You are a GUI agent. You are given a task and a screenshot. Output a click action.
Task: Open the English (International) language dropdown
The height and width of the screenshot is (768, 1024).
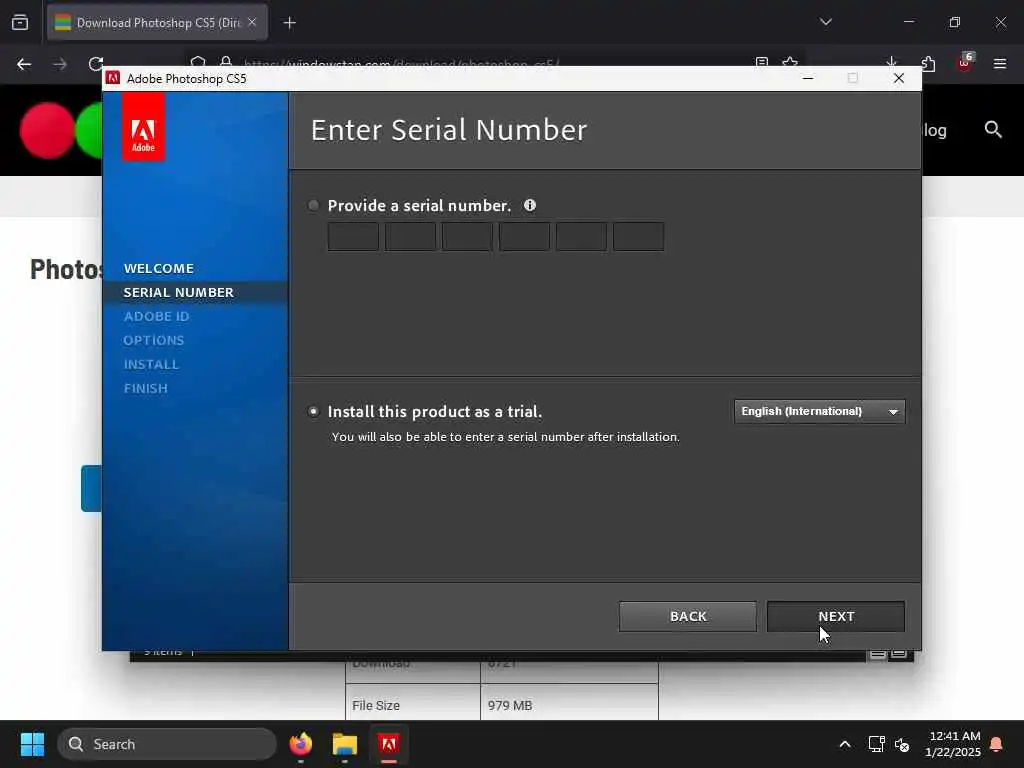[820, 411]
